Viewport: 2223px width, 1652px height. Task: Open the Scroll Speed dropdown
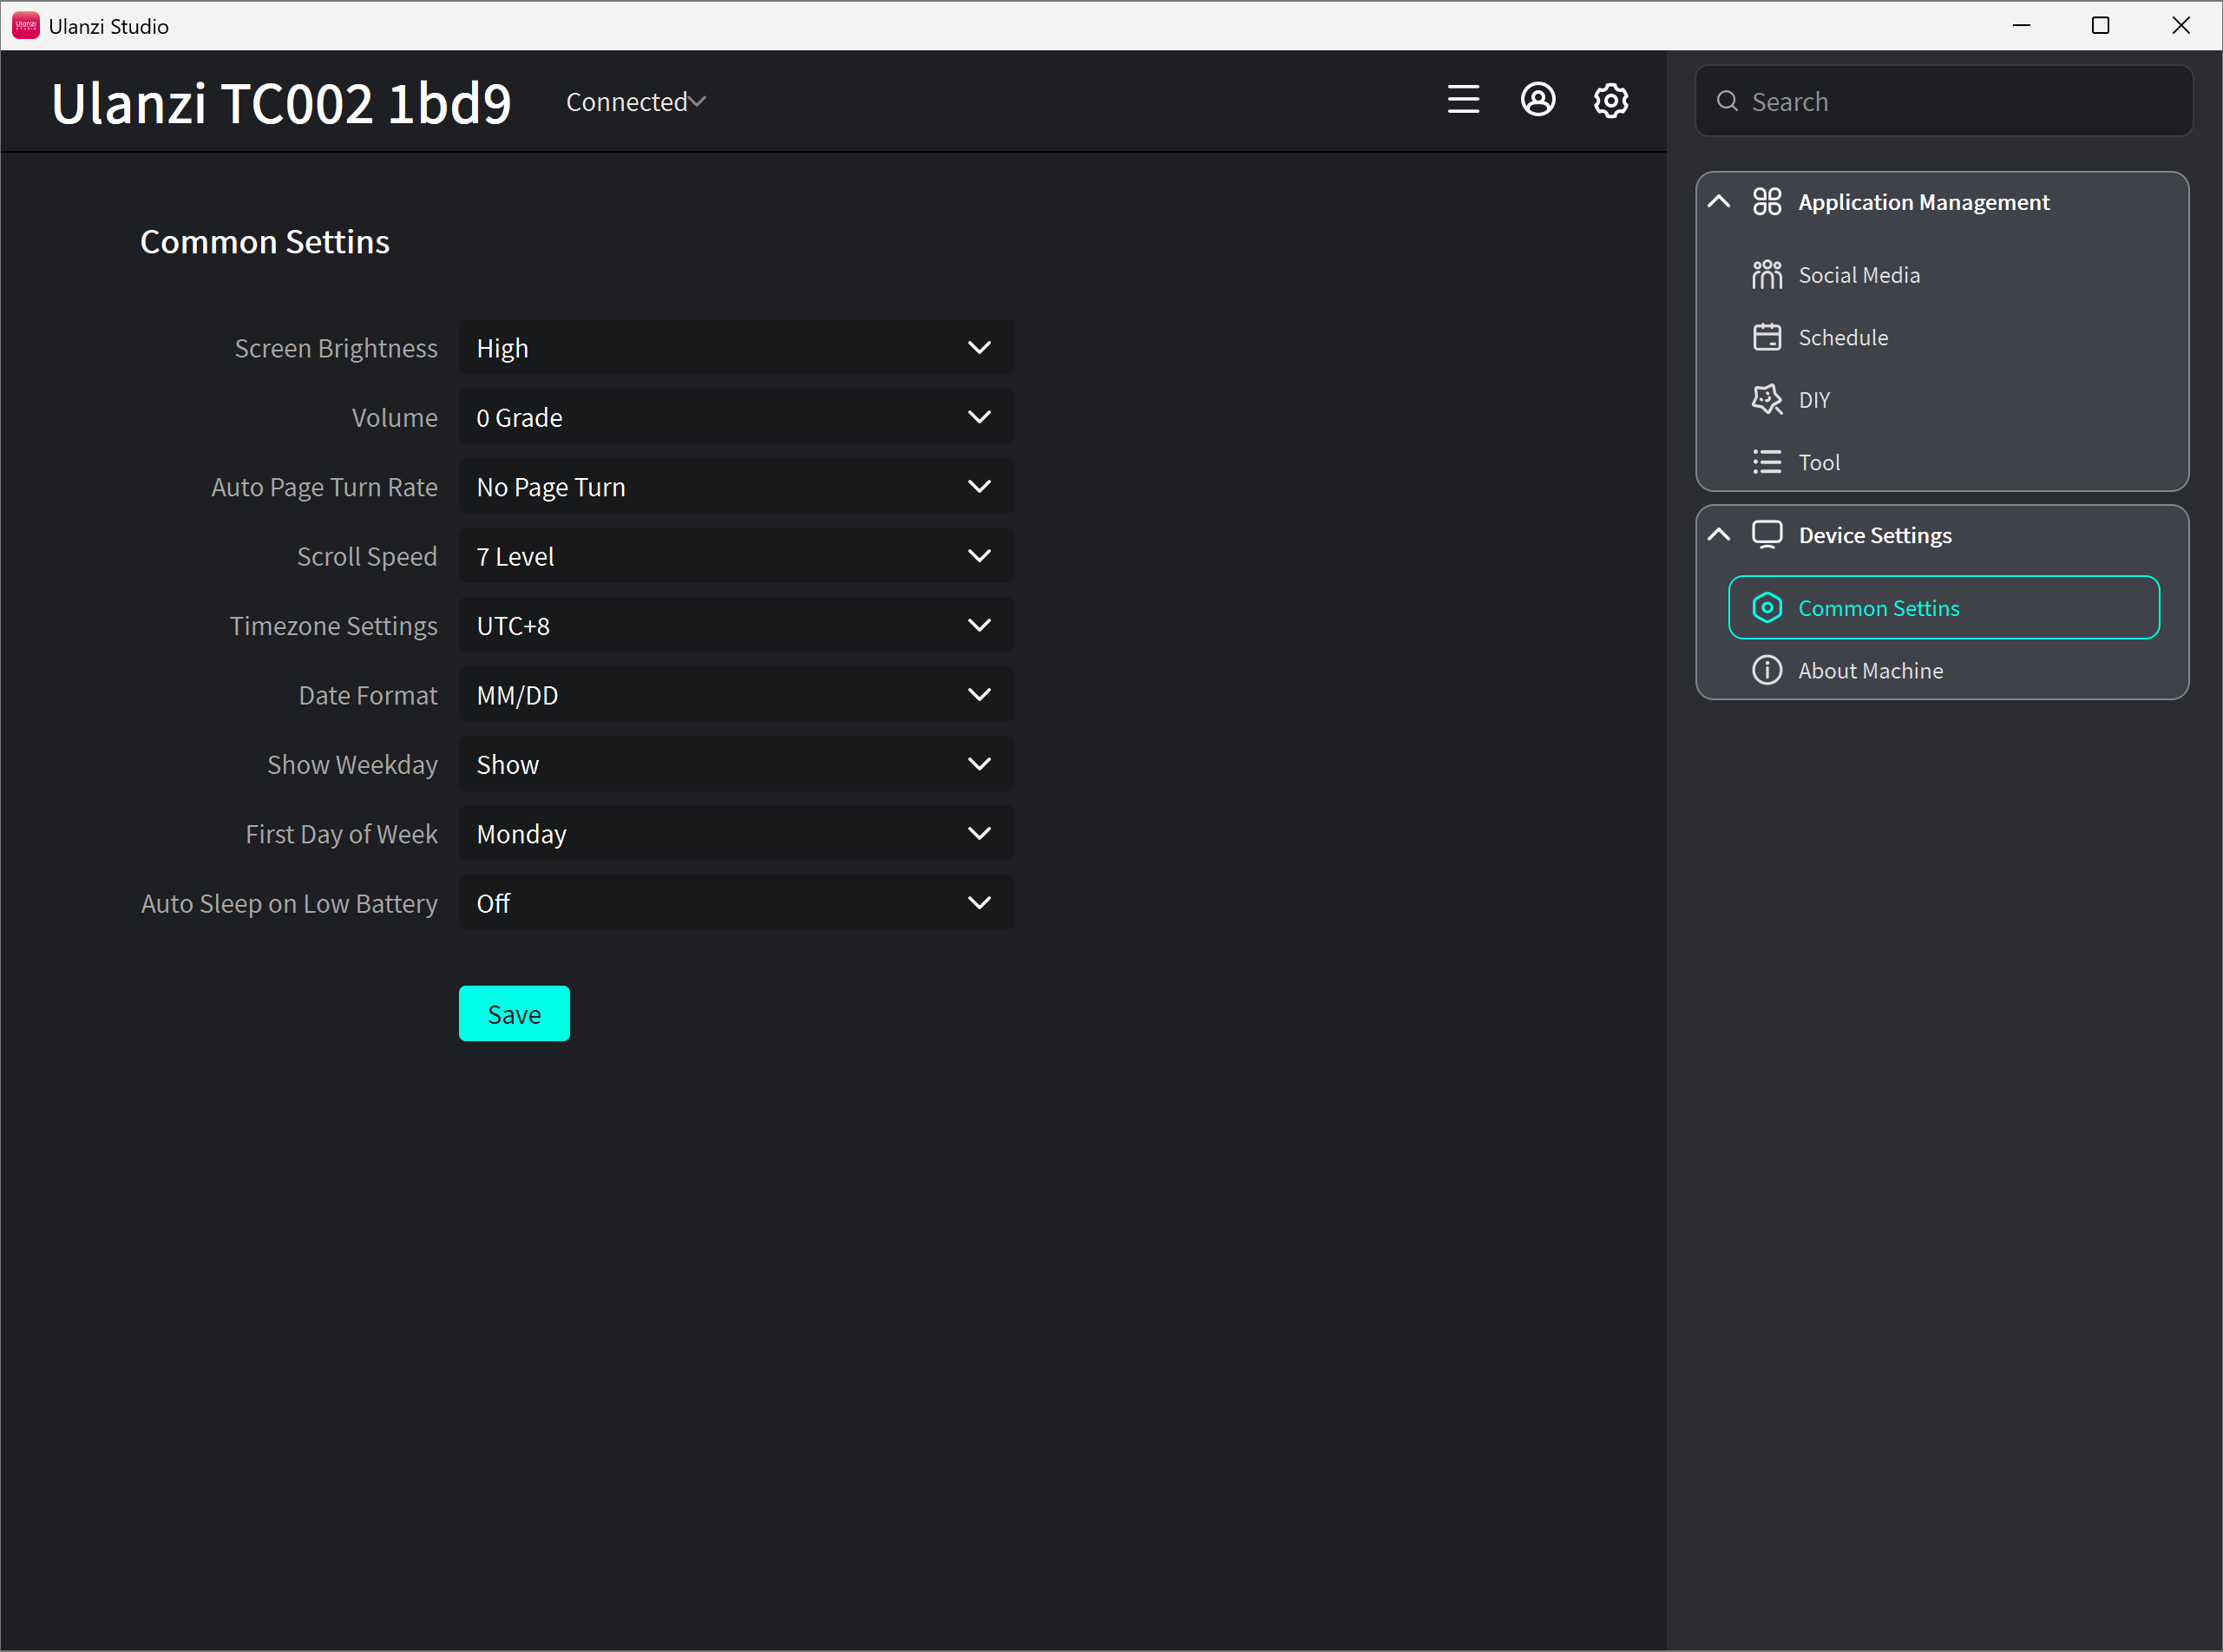736,556
